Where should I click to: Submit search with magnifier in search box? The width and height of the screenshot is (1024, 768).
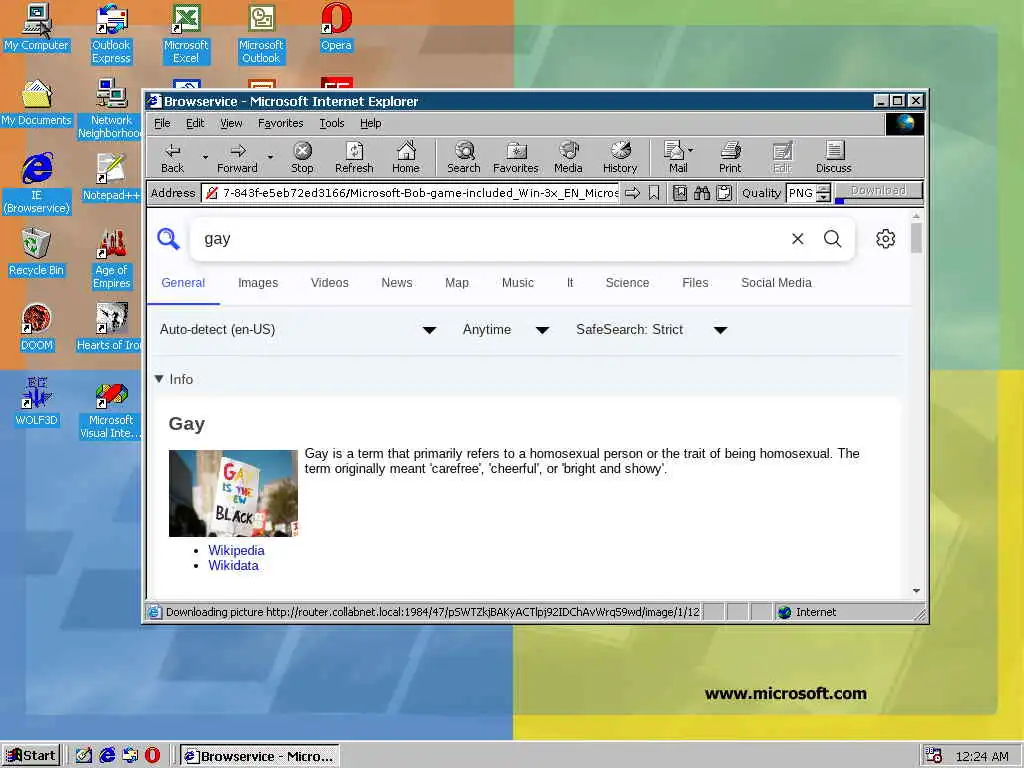click(x=833, y=239)
